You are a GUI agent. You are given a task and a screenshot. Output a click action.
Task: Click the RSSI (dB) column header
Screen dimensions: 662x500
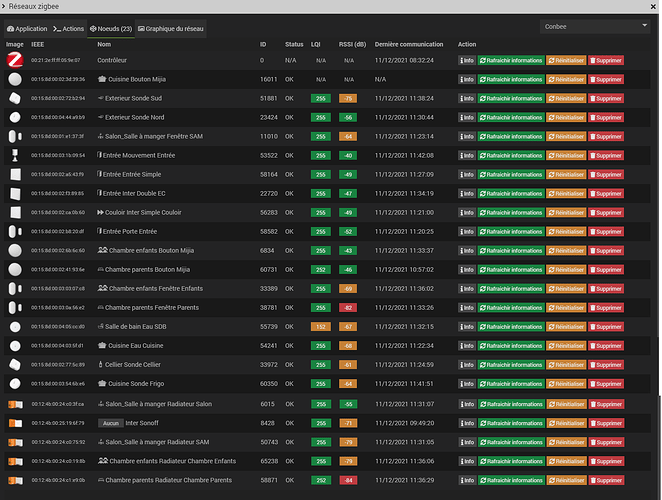click(x=352, y=44)
